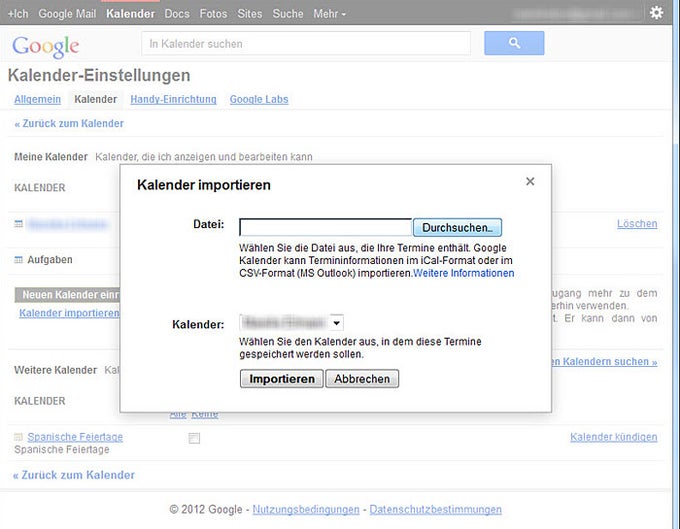Click the Löschen link

637,224
